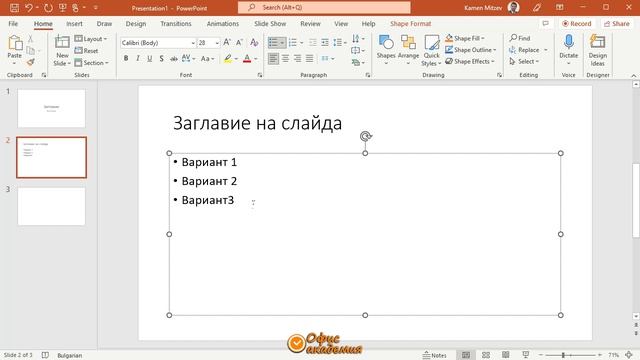Open comments pane icon
This screenshot has height=360, width=640.
point(545,24)
